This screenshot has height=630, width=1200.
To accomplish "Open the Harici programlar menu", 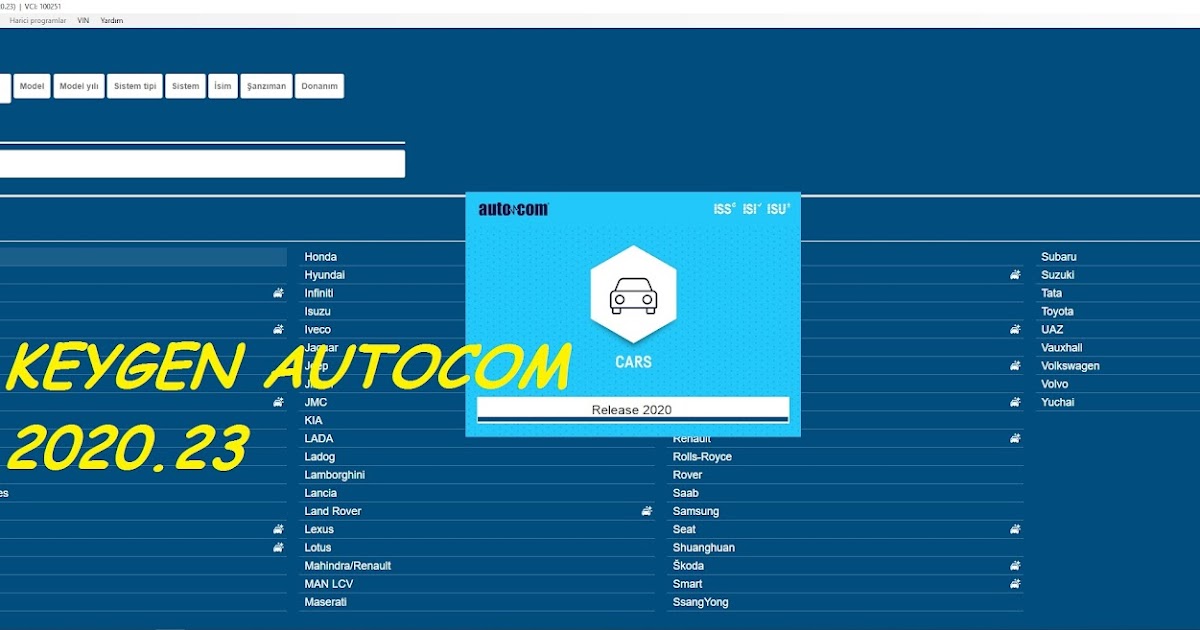I will [37, 20].
